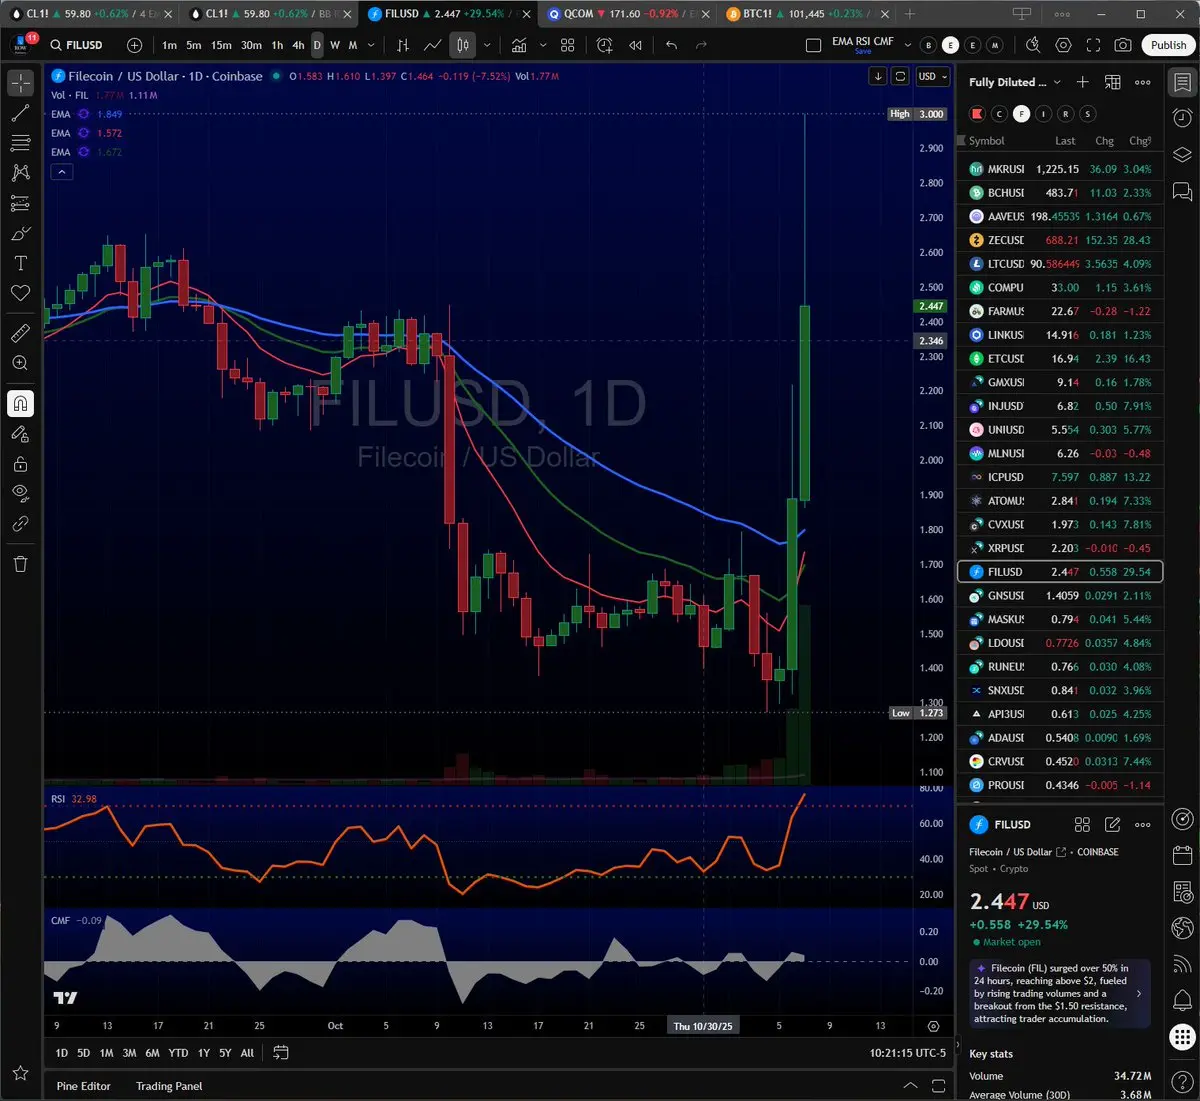This screenshot has height=1101, width=1200.
Task: Open the heart icons tool
Action: tap(20, 293)
